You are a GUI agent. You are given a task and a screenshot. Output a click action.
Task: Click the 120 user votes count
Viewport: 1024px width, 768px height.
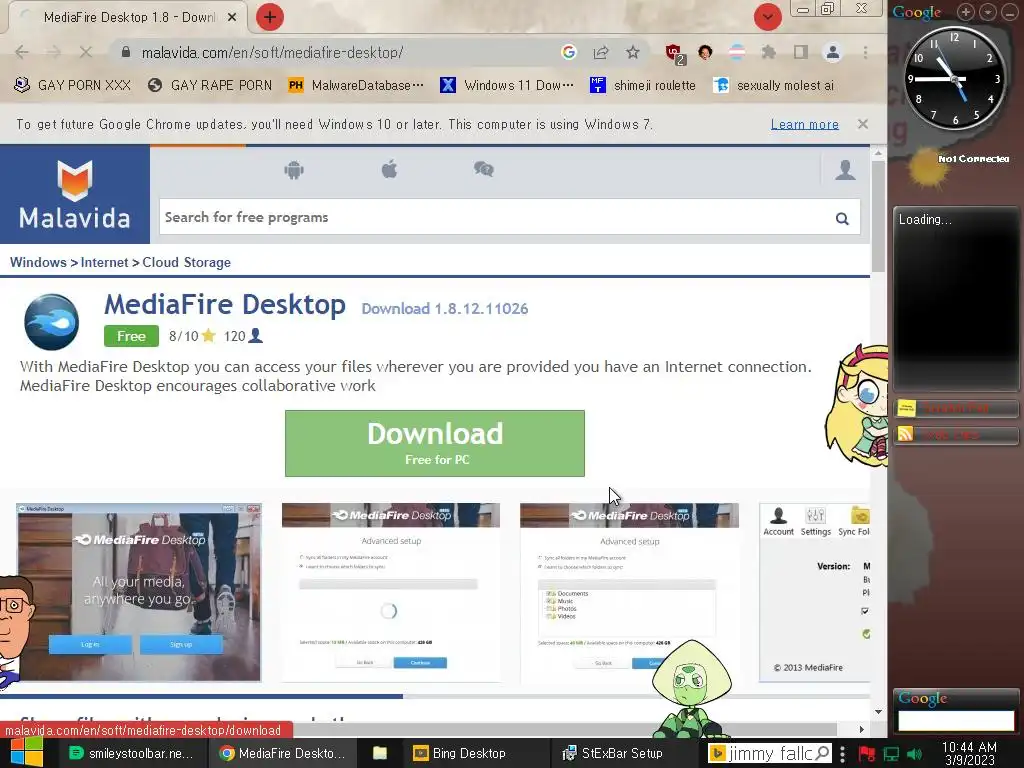click(x=243, y=336)
